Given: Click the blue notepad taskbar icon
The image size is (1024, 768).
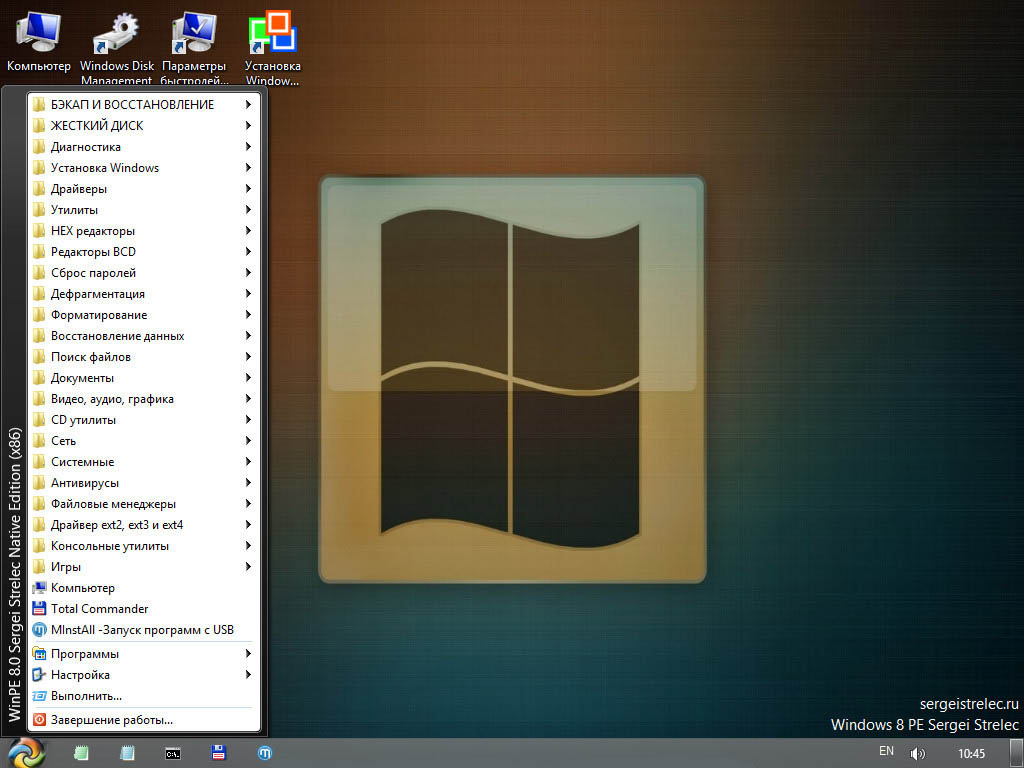Looking at the screenshot, I should 127,753.
